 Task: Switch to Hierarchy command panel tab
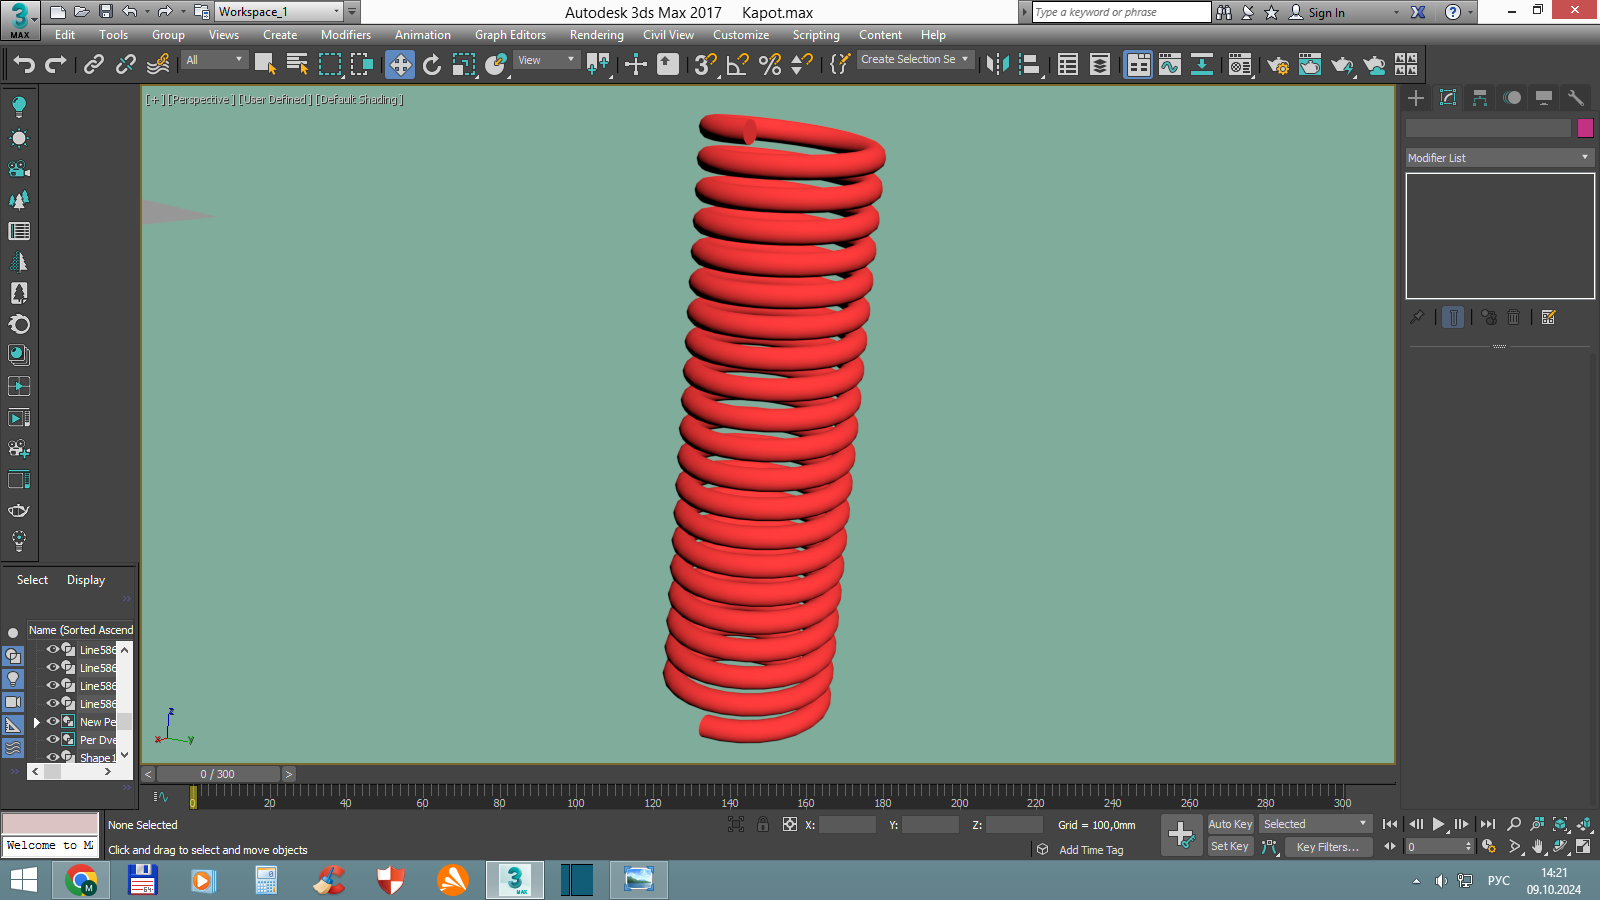1480,97
